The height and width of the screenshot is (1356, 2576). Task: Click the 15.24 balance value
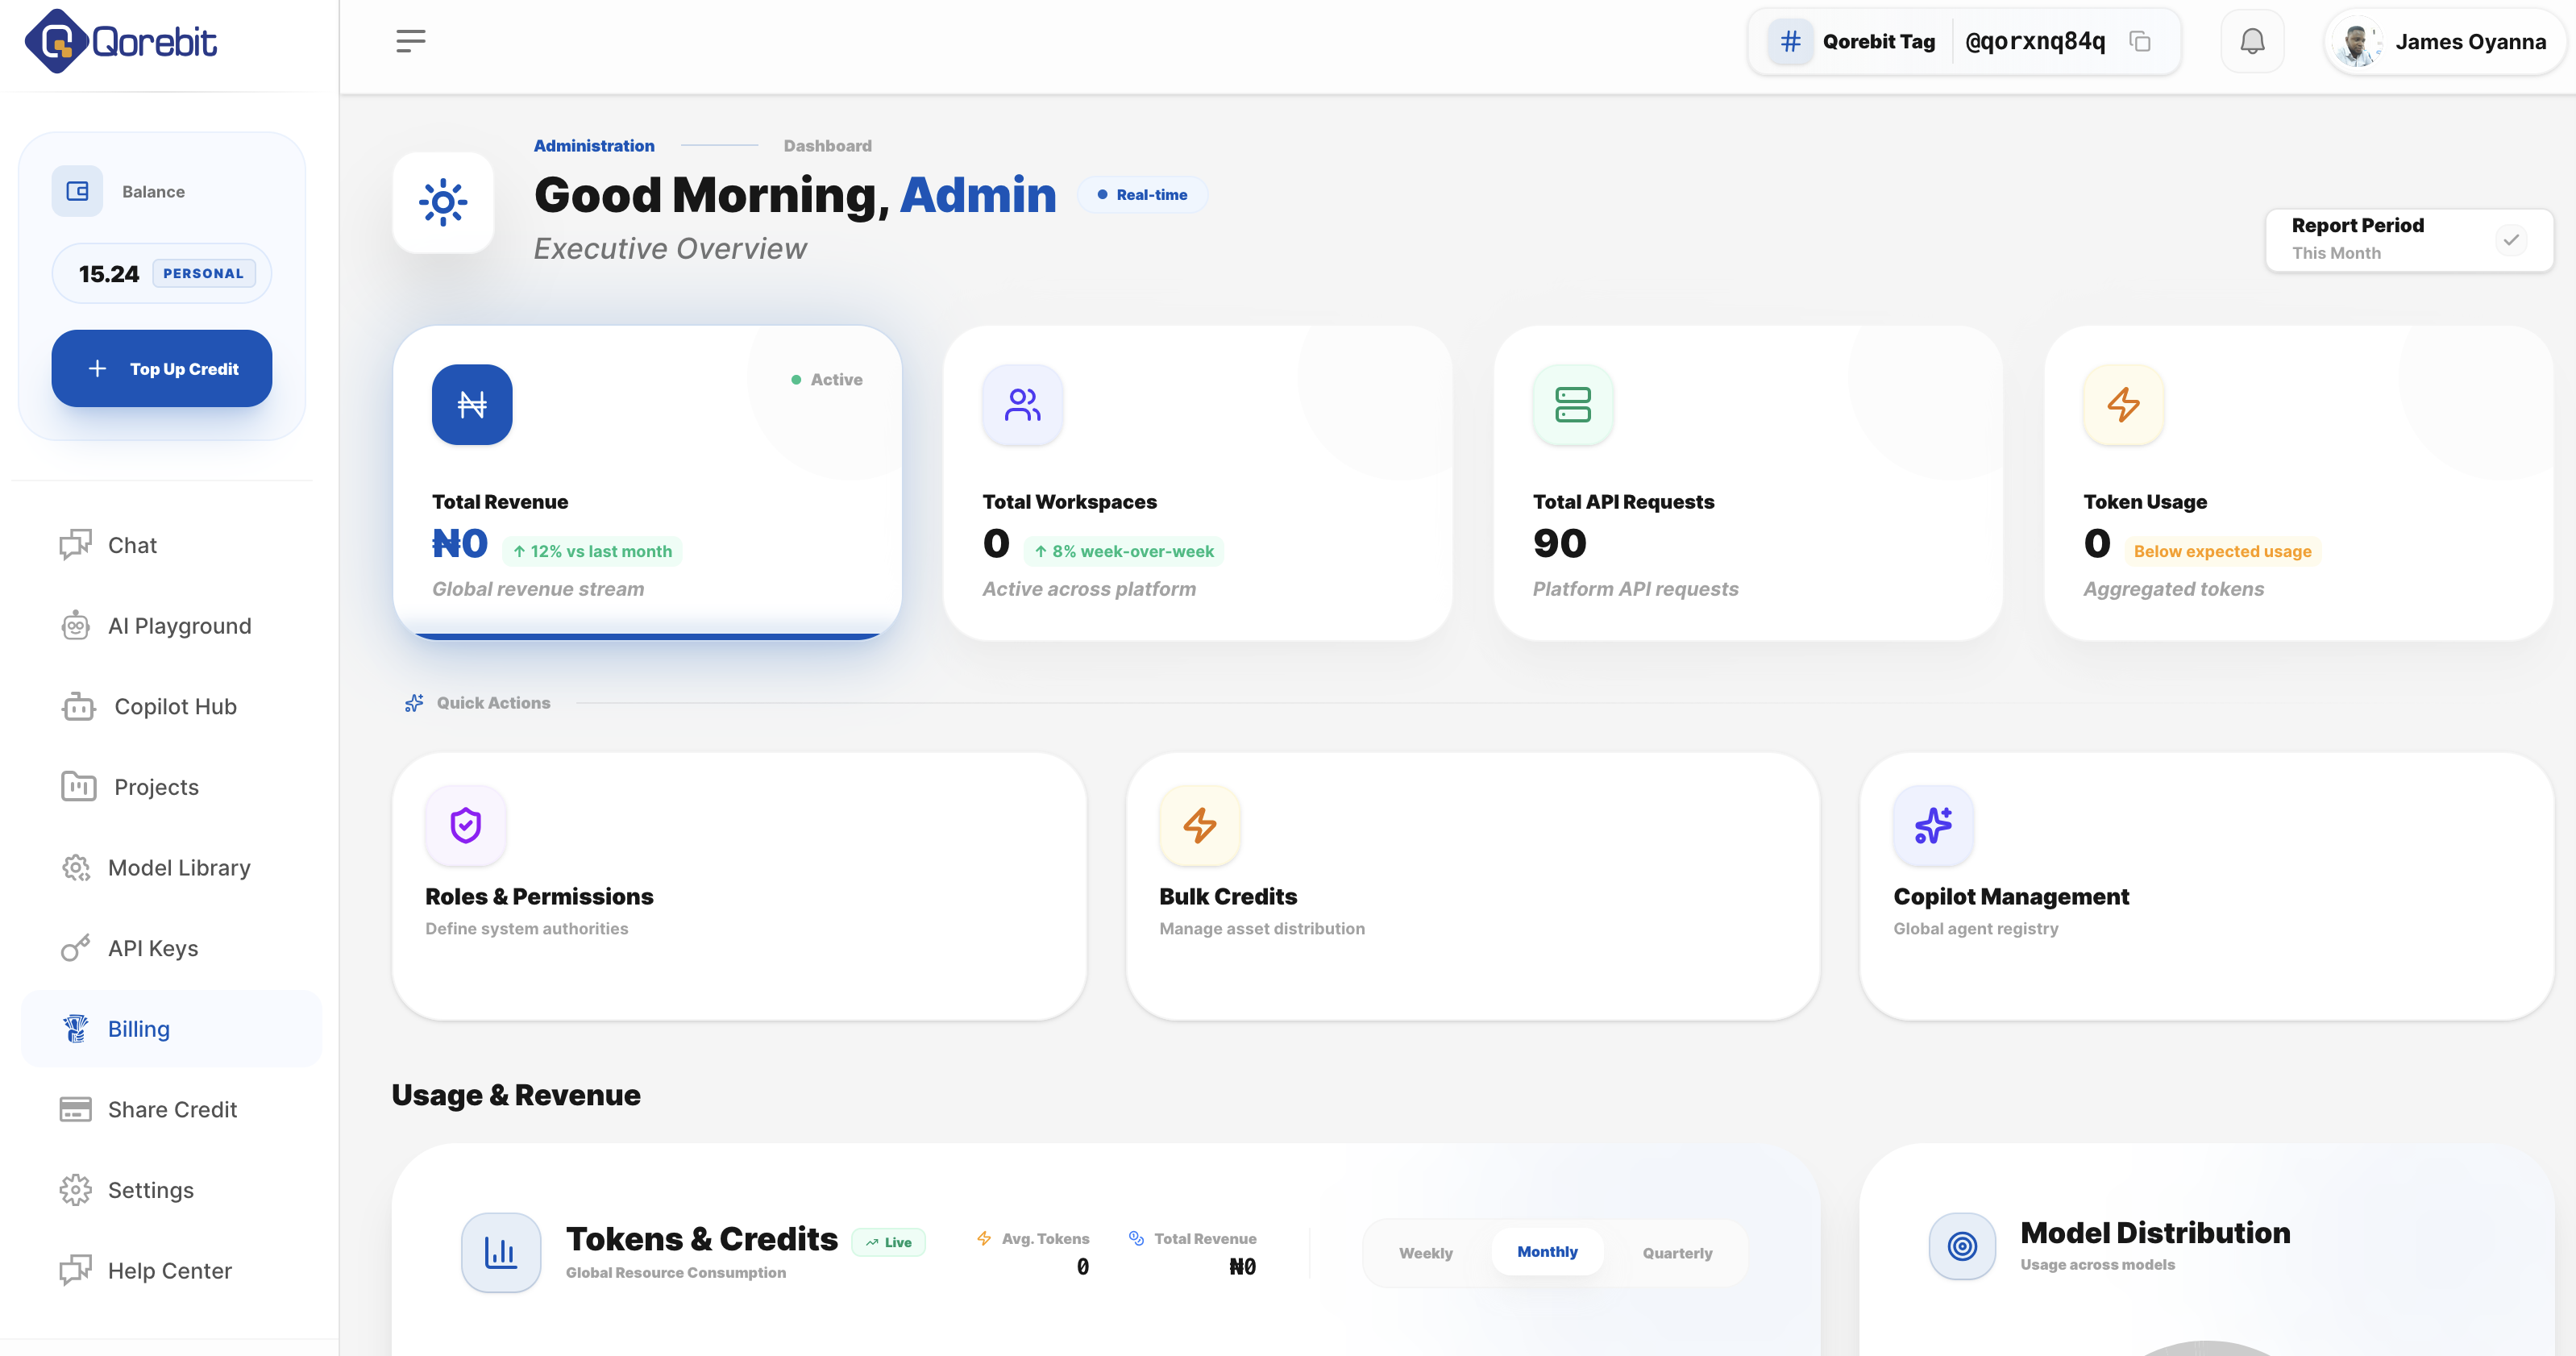click(x=109, y=274)
